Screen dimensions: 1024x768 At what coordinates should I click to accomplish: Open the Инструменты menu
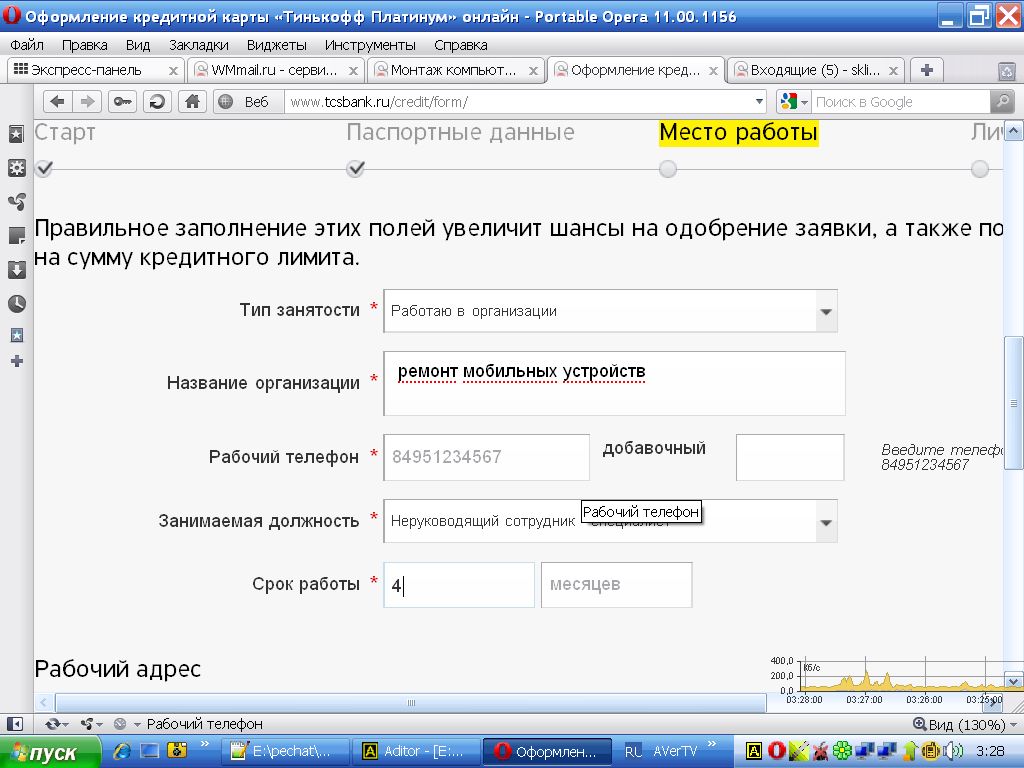coord(370,45)
